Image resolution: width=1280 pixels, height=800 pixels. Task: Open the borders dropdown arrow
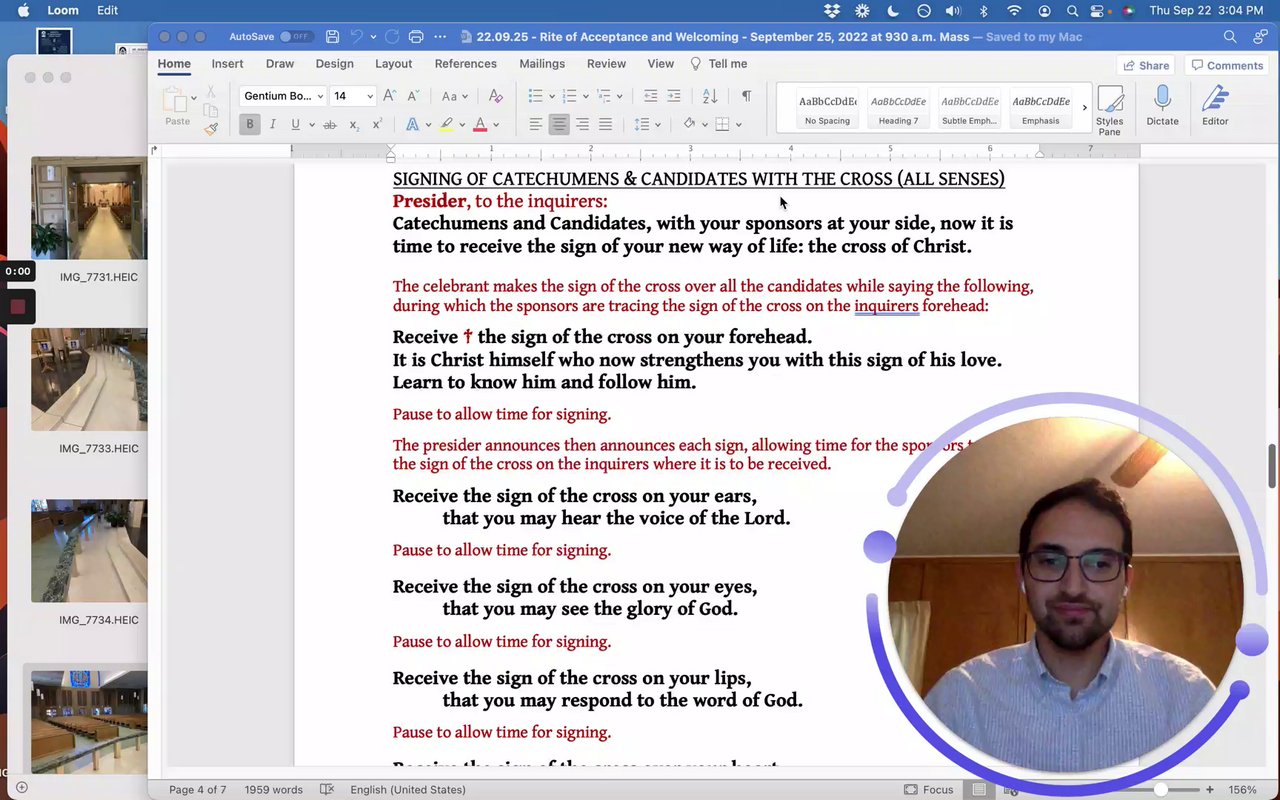click(x=738, y=125)
